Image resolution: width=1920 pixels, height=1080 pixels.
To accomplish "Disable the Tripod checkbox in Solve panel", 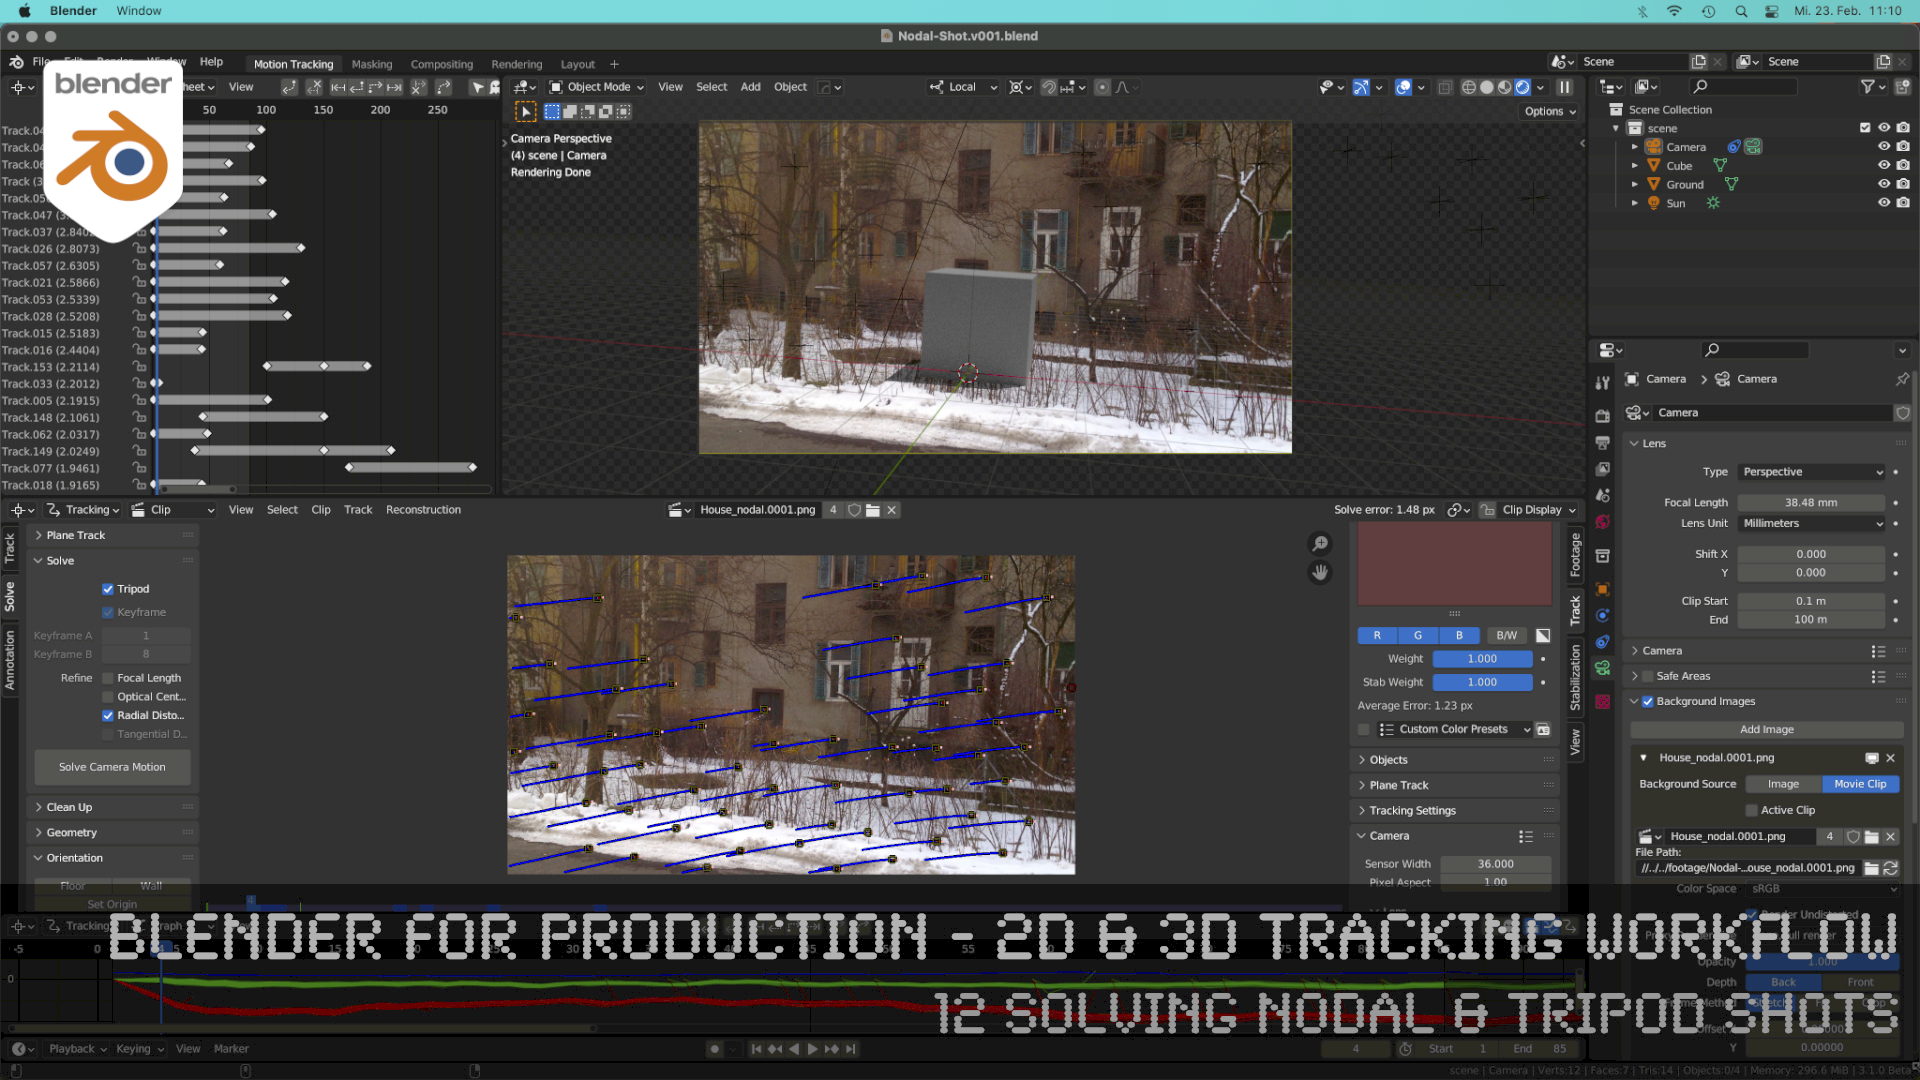I will click(109, 589).
